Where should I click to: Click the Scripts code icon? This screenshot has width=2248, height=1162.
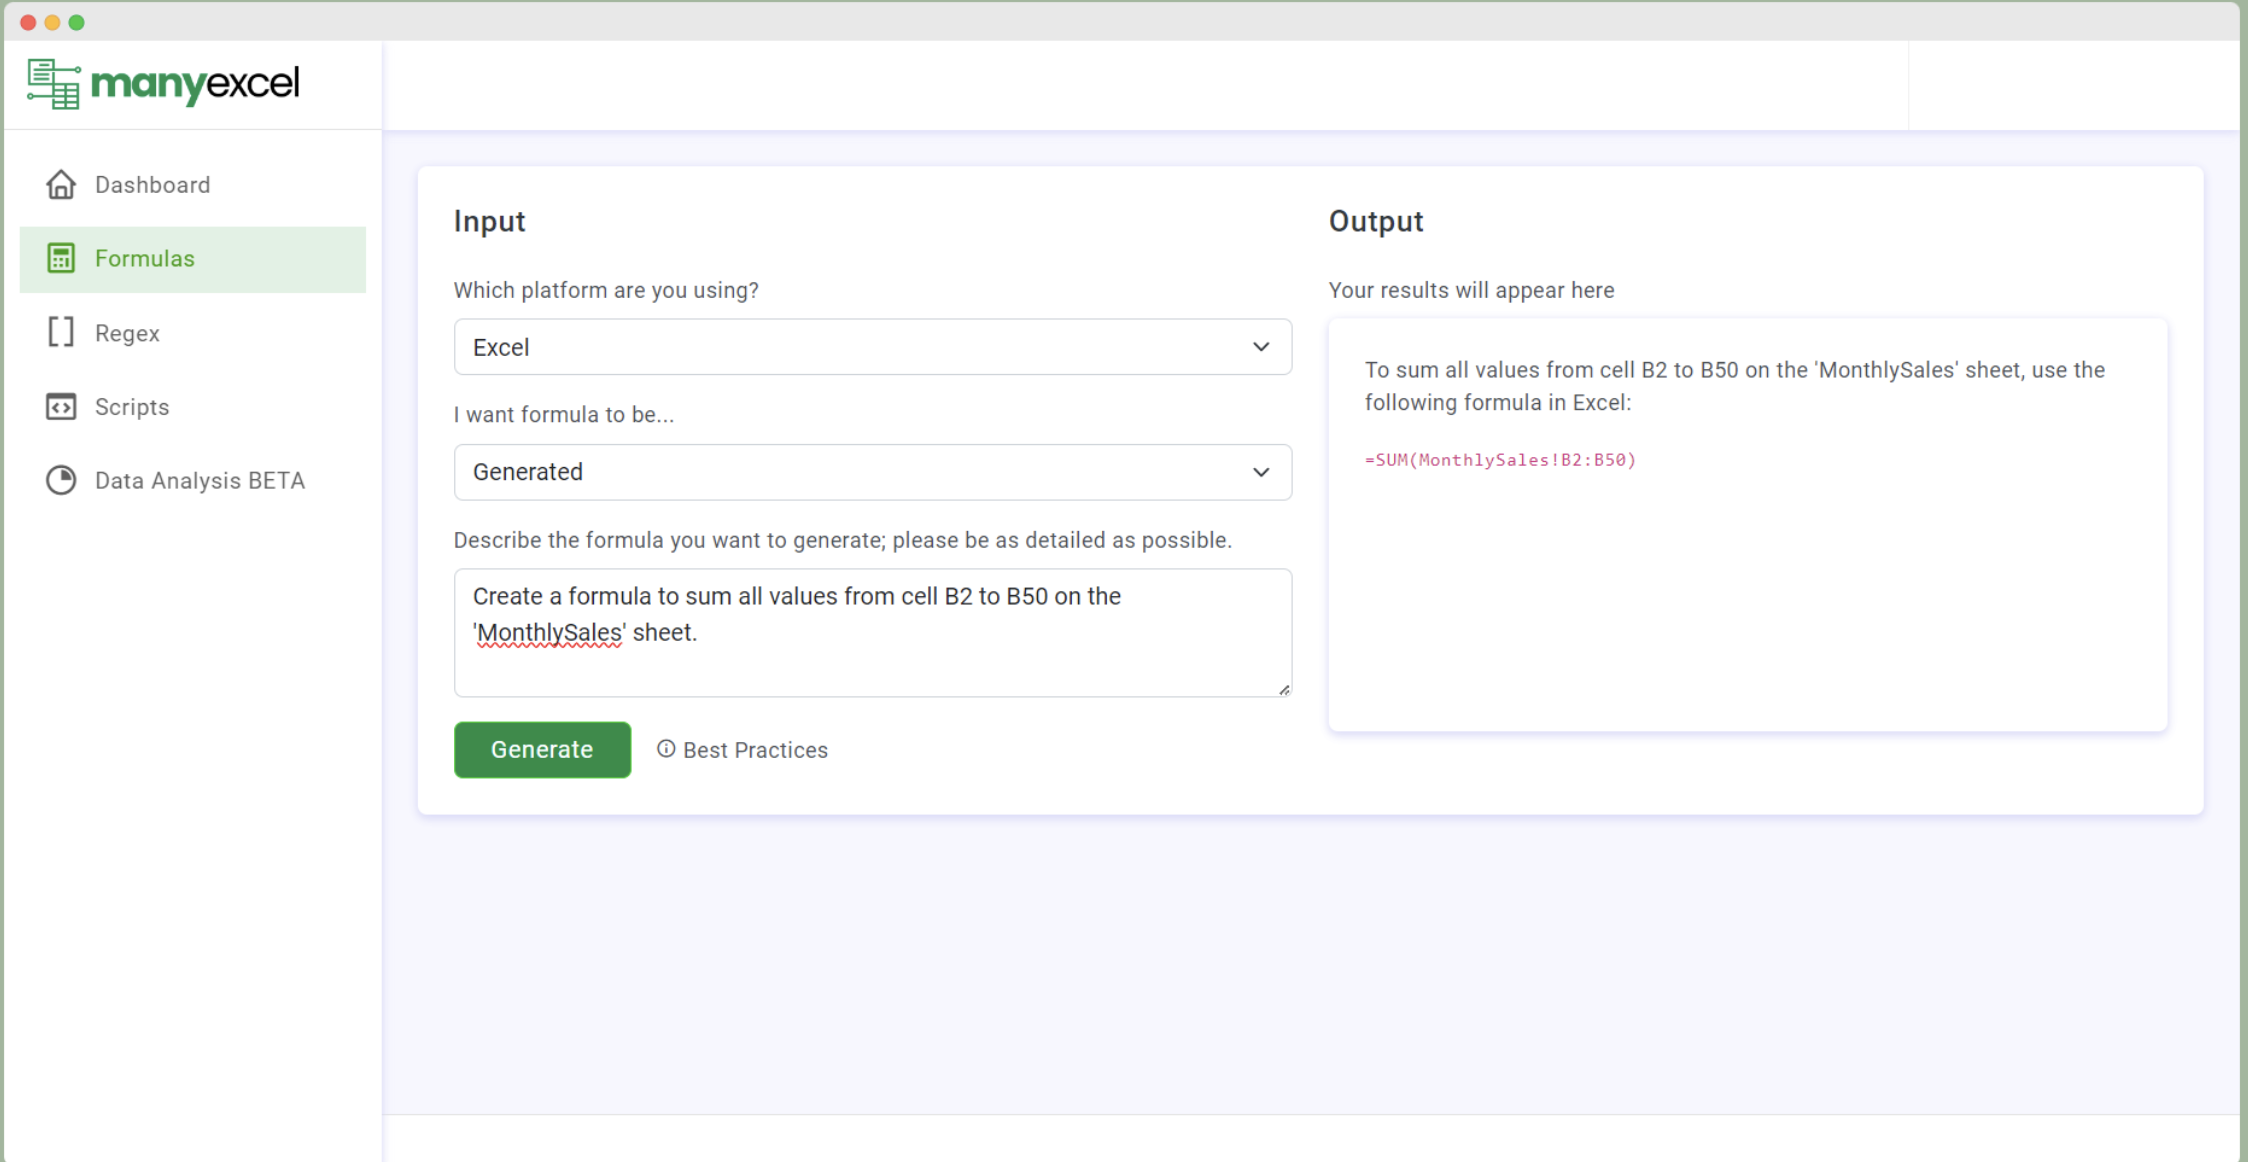pos(61,407)
